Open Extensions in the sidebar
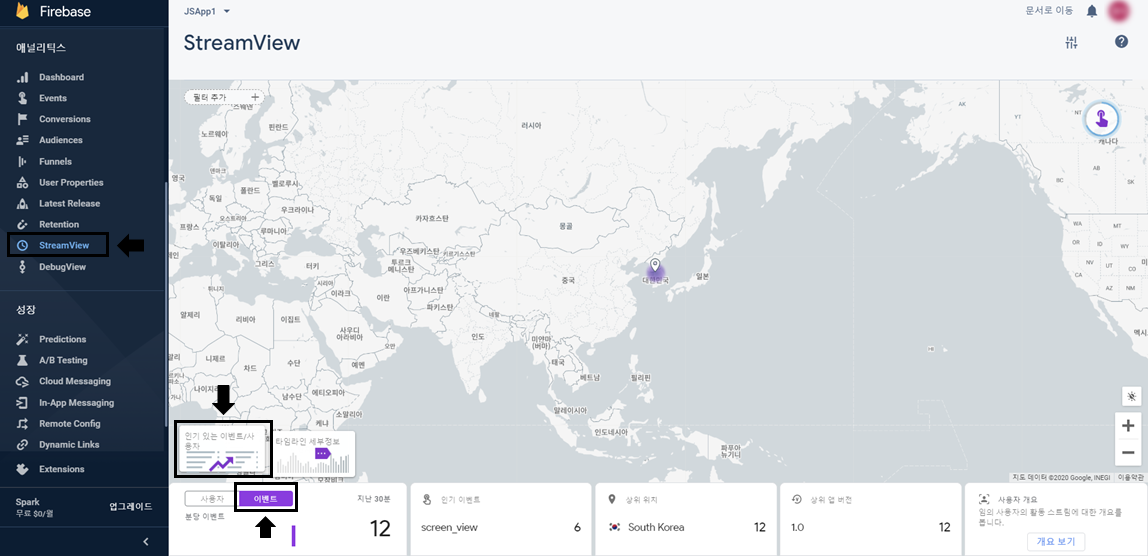Image resolution: width=1148 pixels, height=556 pixels. point(62,469)
